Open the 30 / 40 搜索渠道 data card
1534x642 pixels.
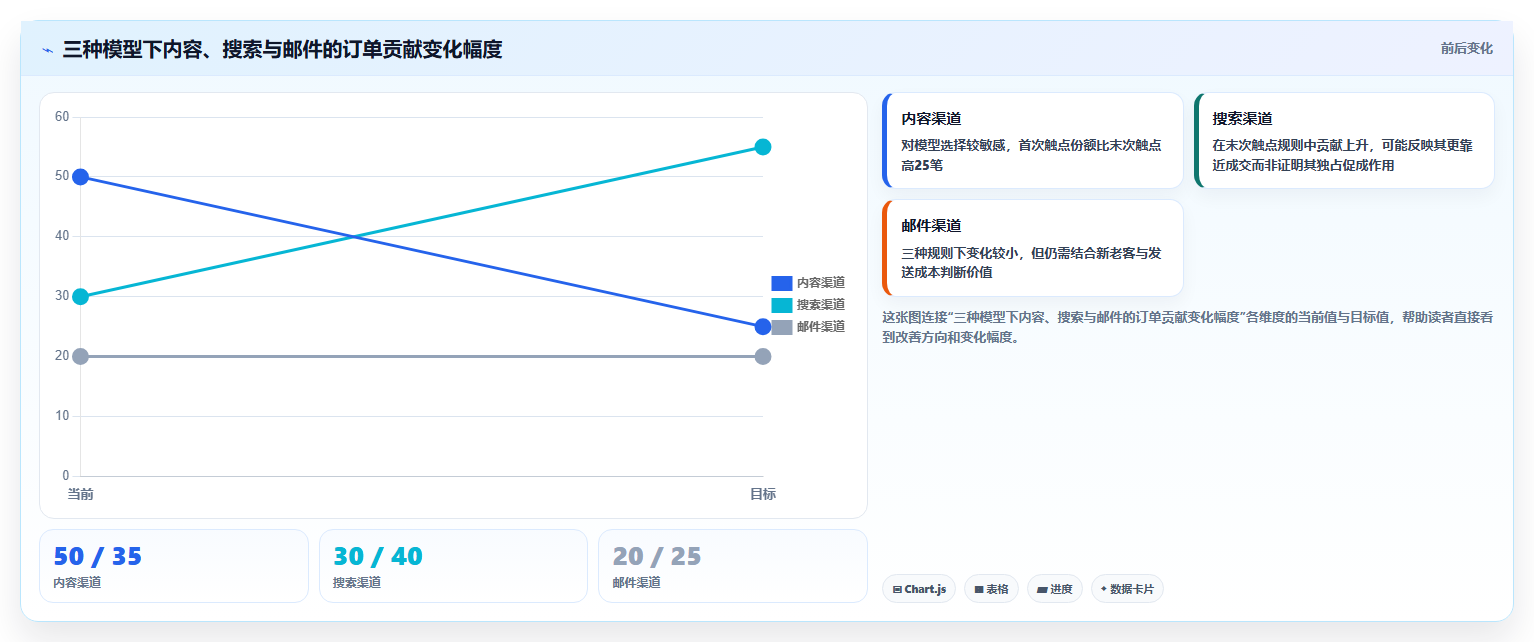coord(453,566)
